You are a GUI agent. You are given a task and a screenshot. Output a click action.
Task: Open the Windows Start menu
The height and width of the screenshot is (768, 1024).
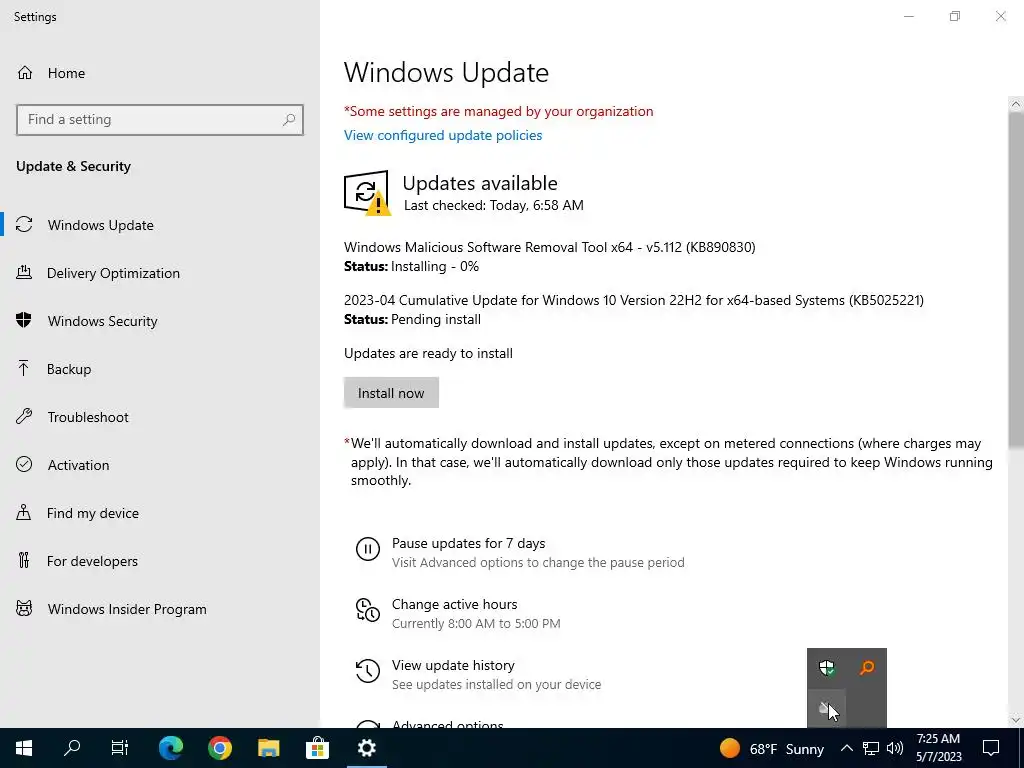coord(24,748)
